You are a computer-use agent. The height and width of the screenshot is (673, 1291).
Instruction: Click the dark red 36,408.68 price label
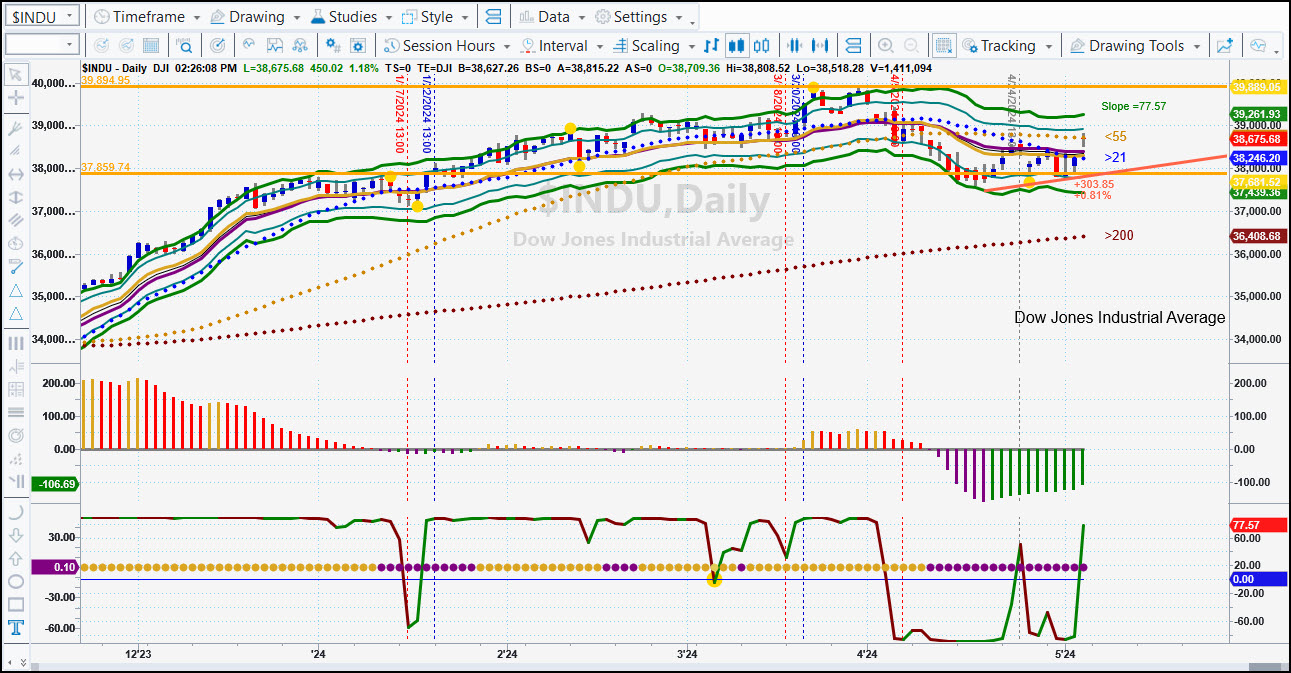point(1256,237)
